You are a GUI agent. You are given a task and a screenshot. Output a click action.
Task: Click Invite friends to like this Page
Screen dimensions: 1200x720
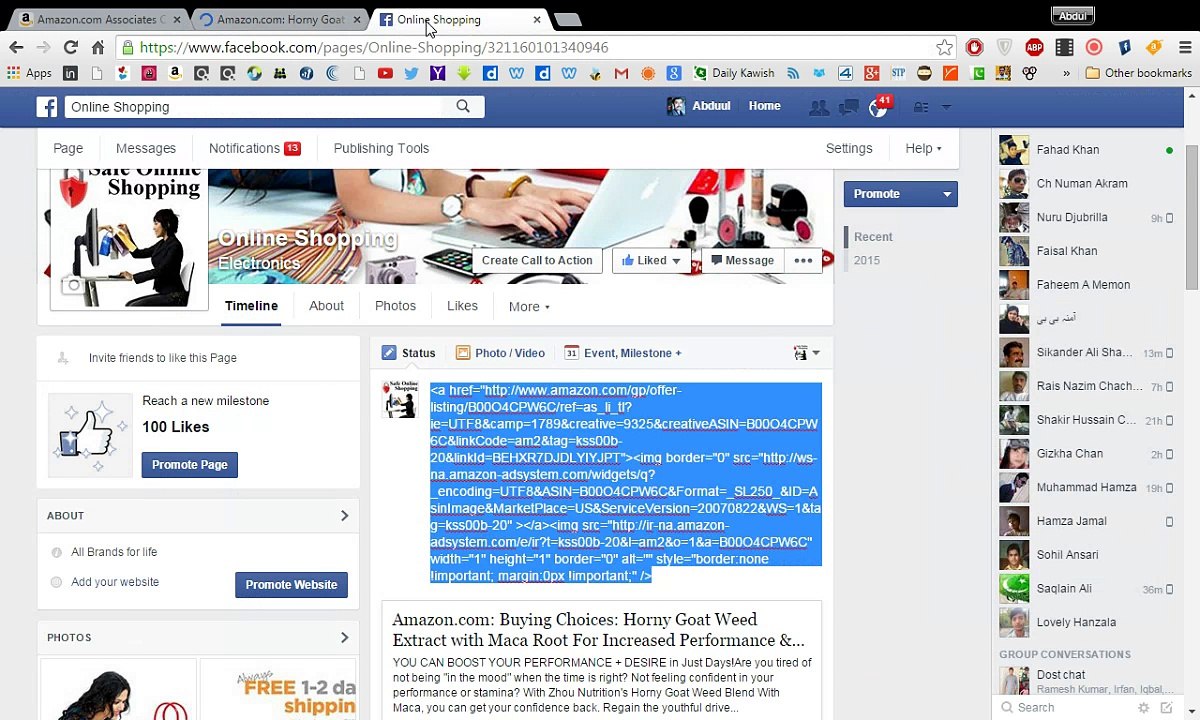click(162, 358)
